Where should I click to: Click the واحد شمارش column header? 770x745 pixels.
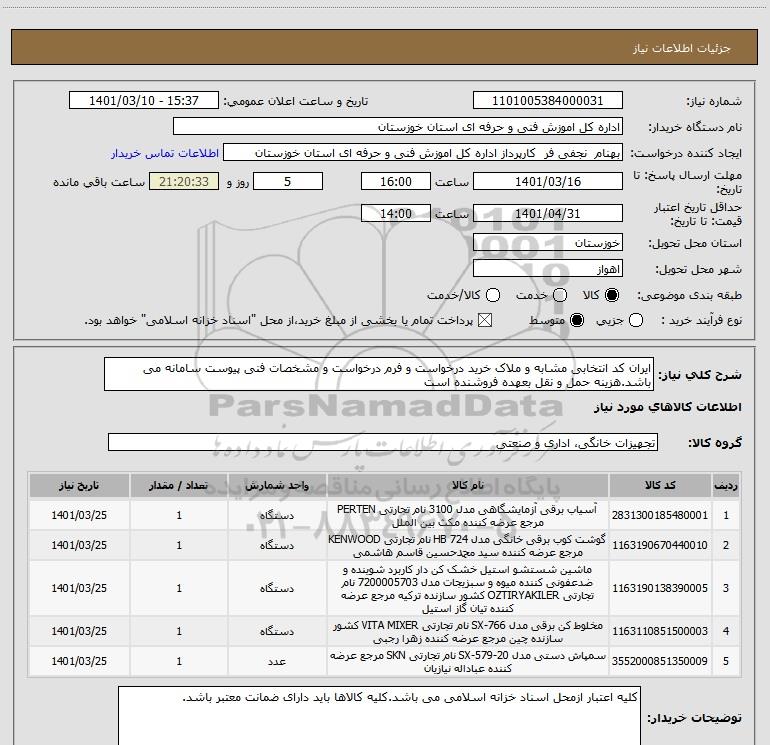(277, 486)
